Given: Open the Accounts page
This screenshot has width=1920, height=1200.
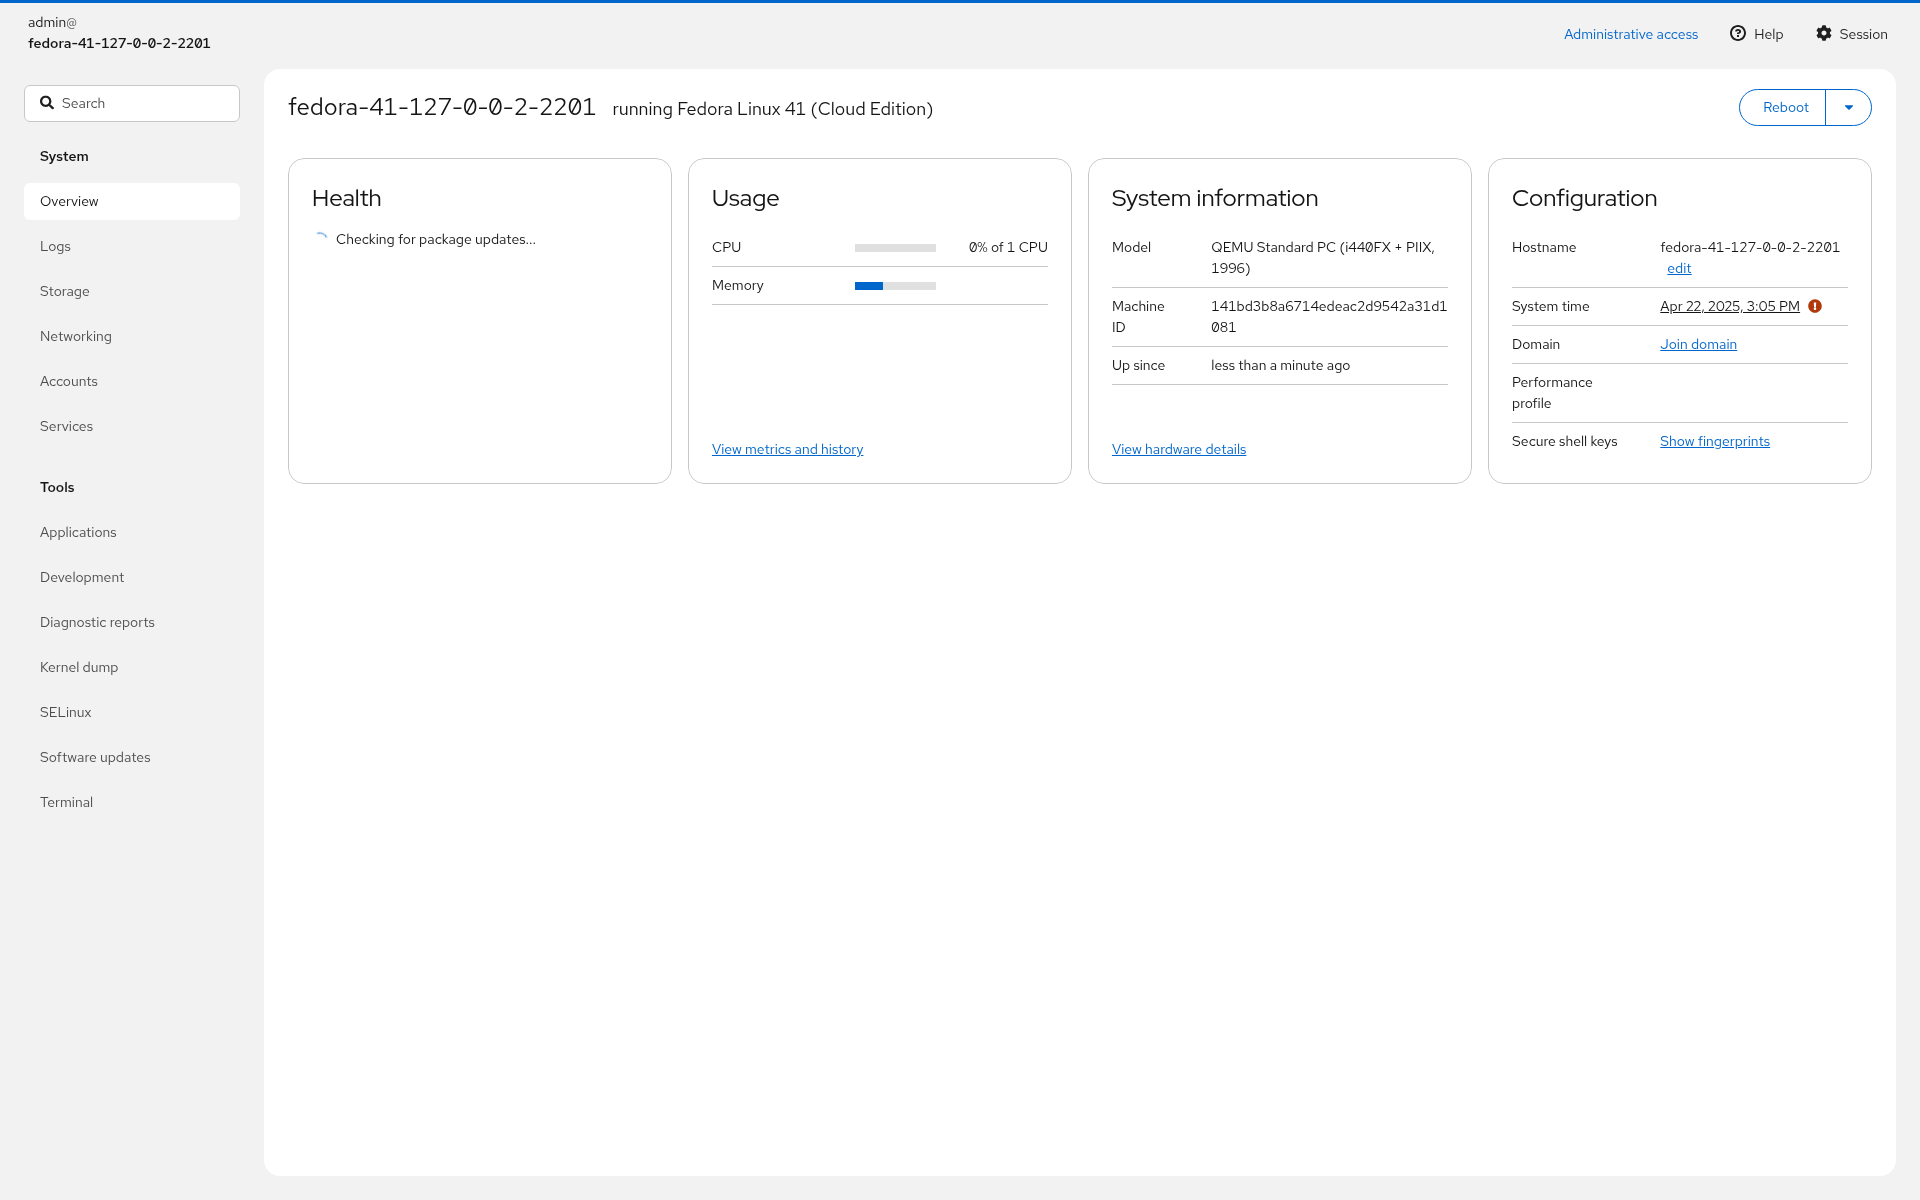Looking at the screenshot, I should (132, 381).
